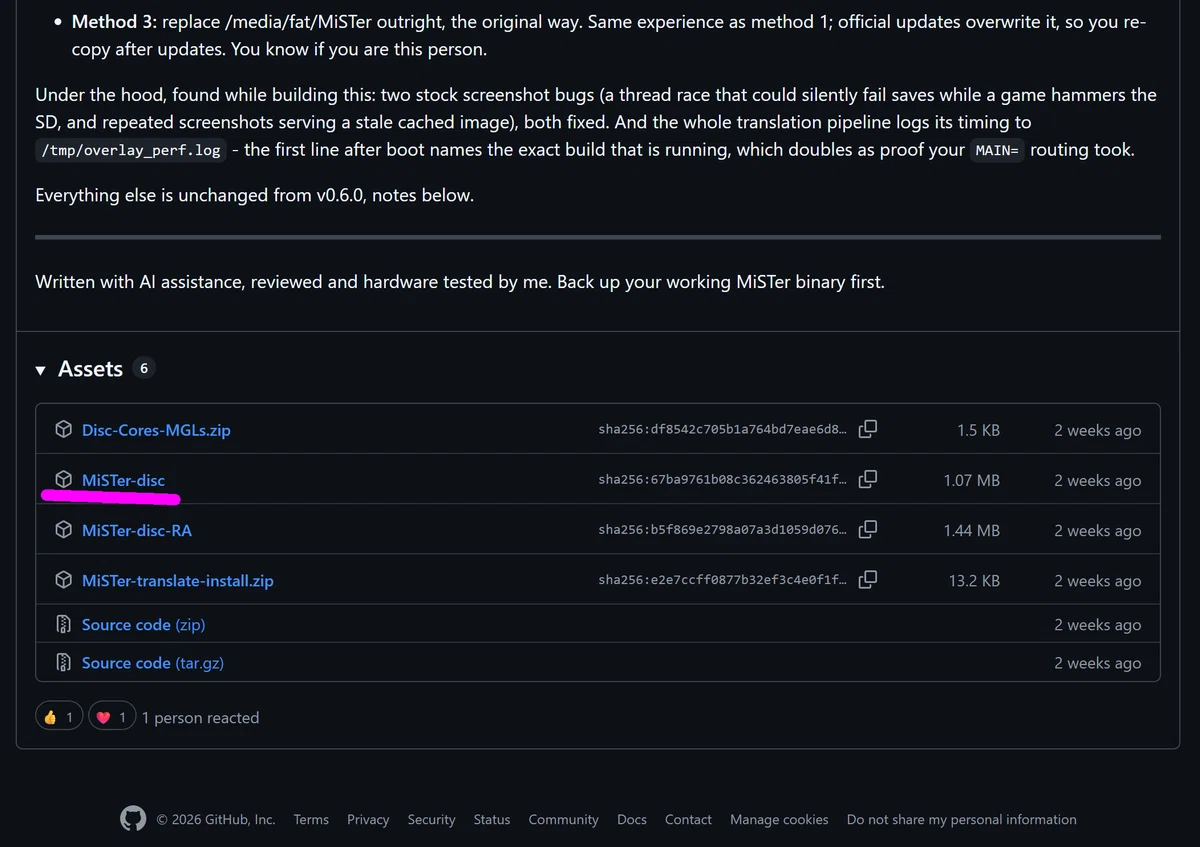Image resolution: width=1200 pixels, height=847 pixels.
Task: Click the Assets count badge showing 6
Action: pos(143,368)
